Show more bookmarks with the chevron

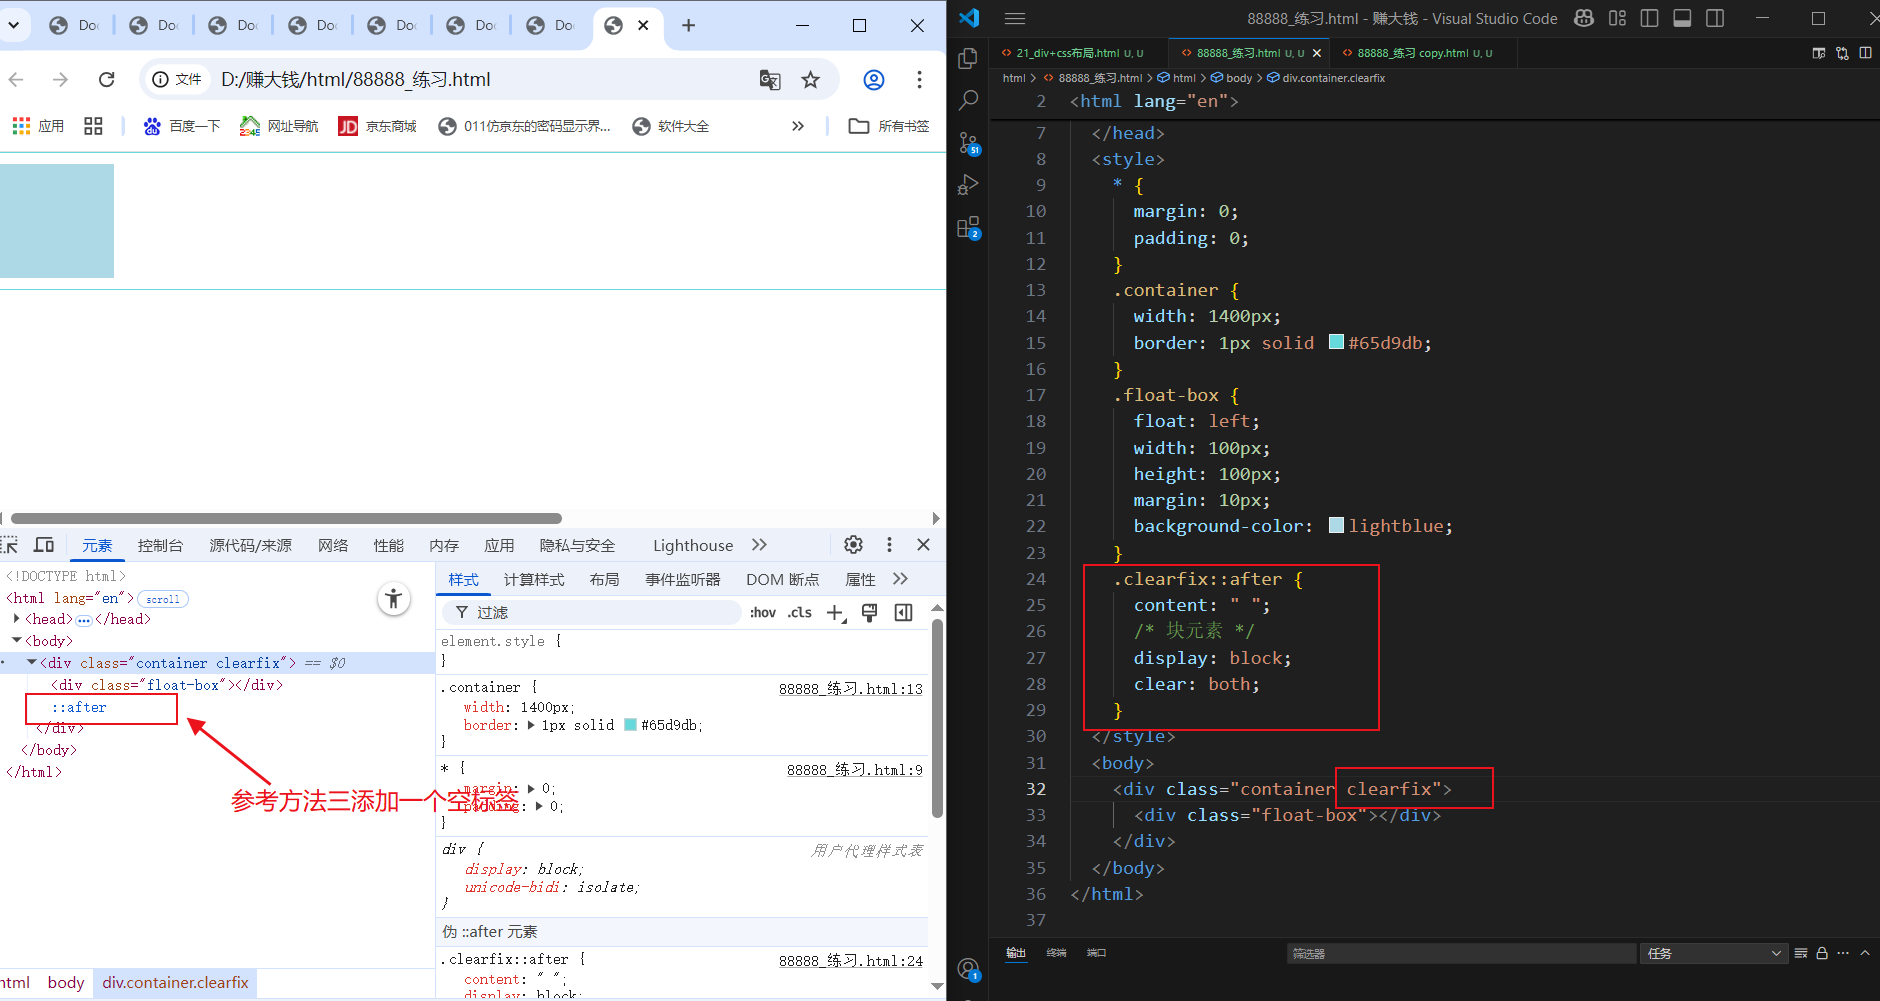(x=798, y=126)
